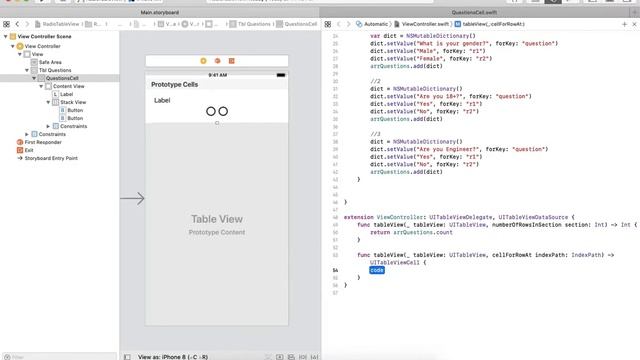This screenshot has height=360, width=640.
Task: Click the First Responder dock icon above the scene
Action: [x=218, y=61]
